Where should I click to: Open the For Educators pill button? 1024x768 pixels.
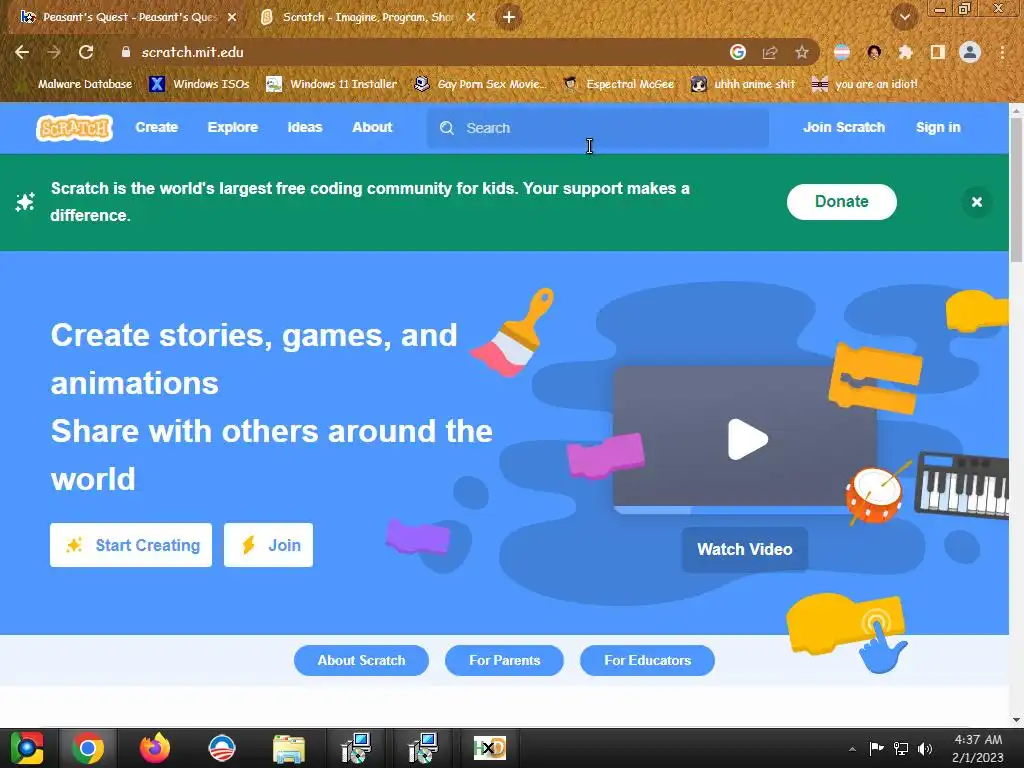[647, 660]
